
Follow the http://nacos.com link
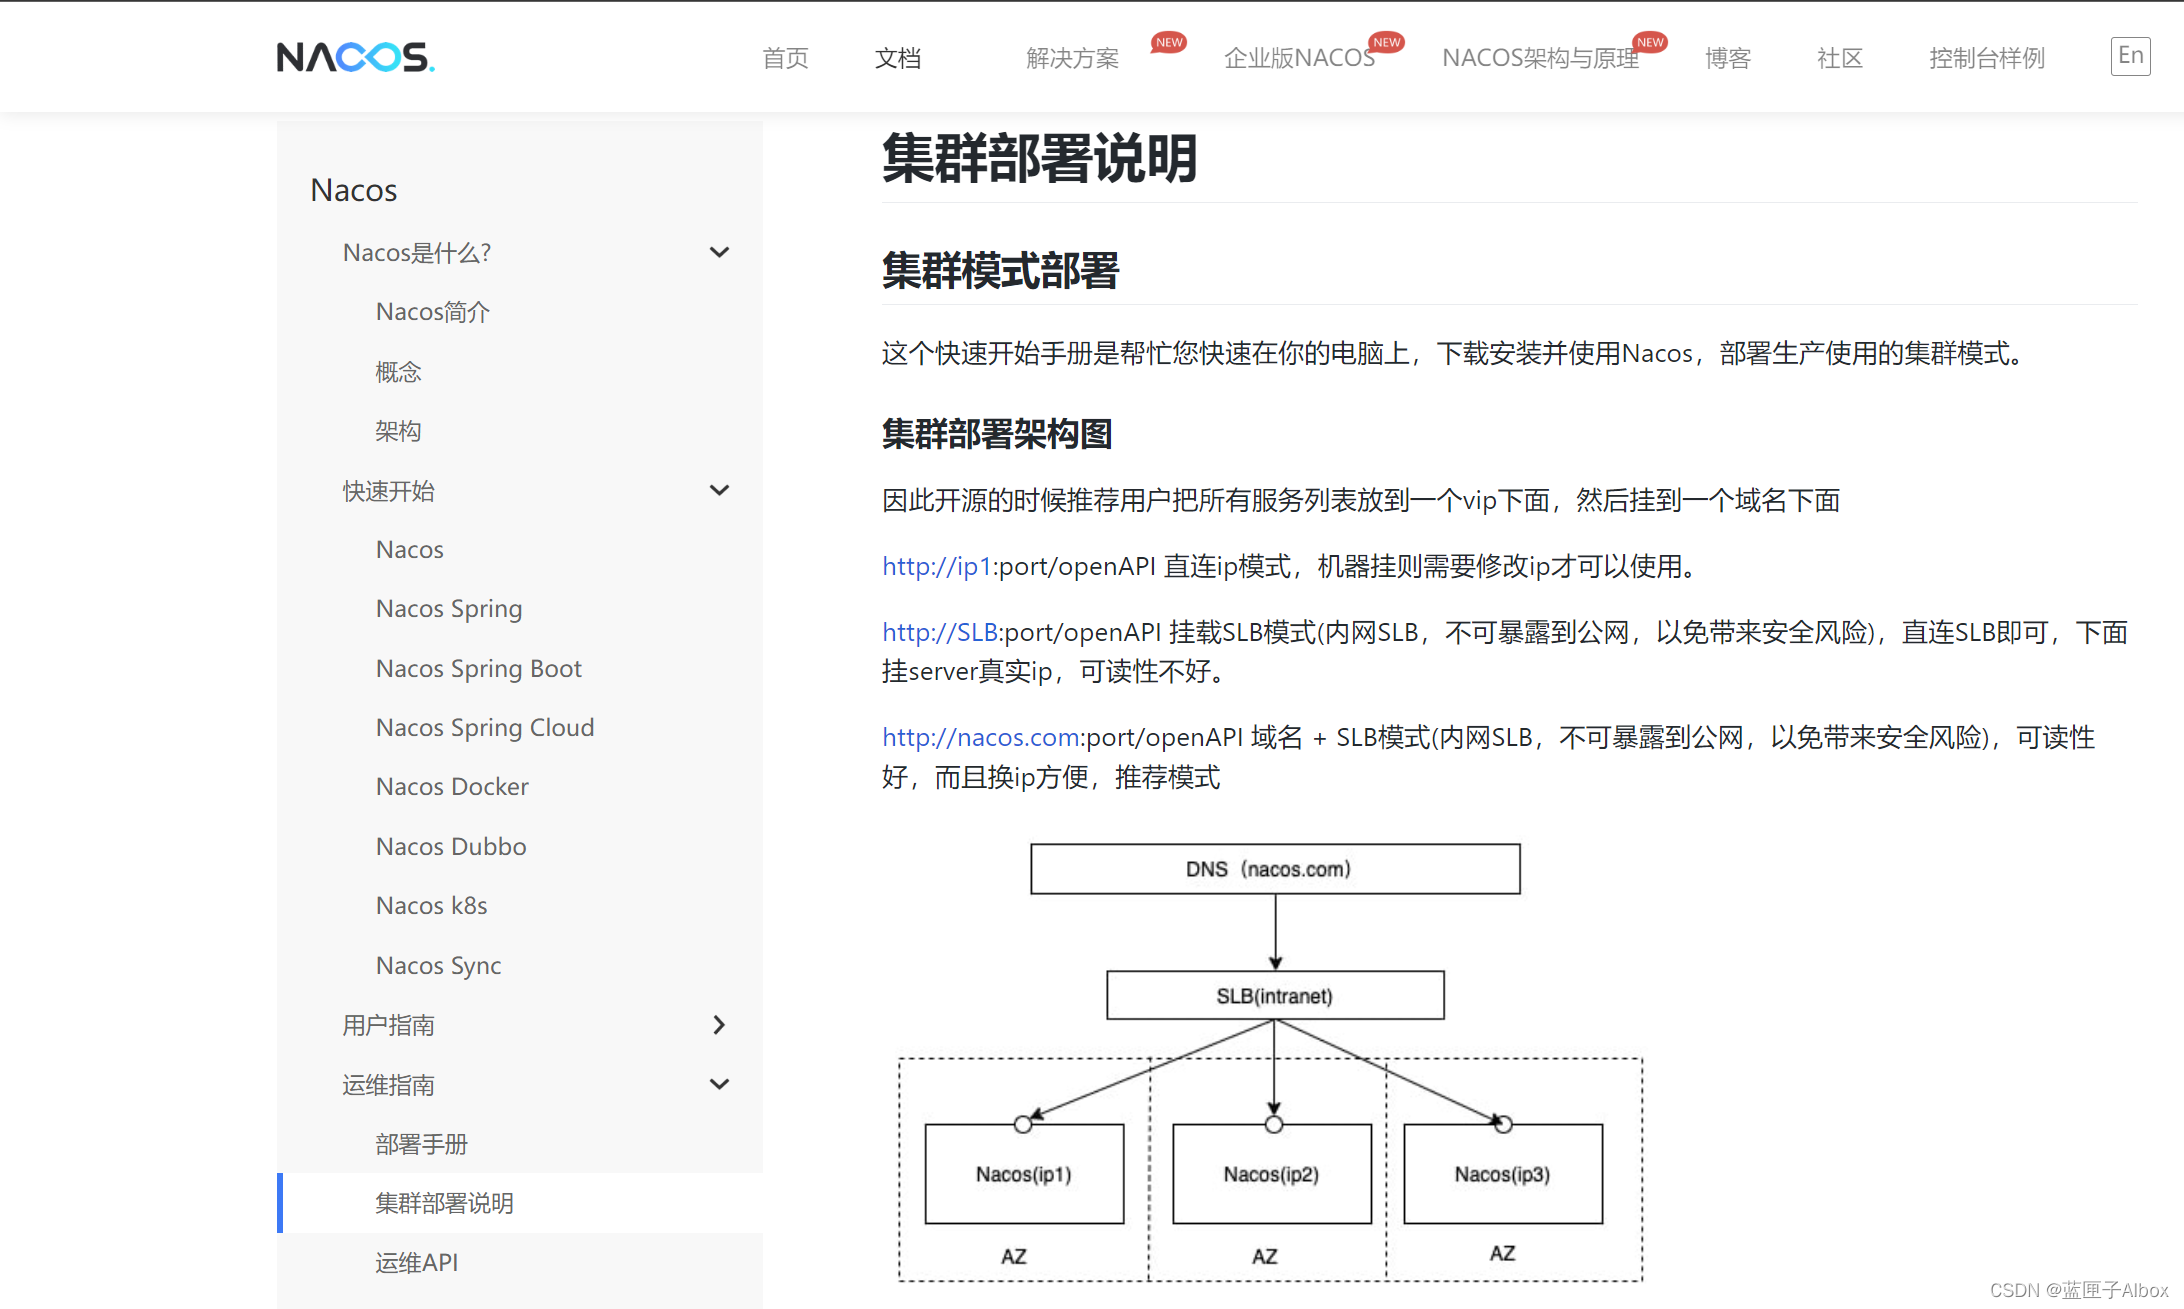click(981, 737)
